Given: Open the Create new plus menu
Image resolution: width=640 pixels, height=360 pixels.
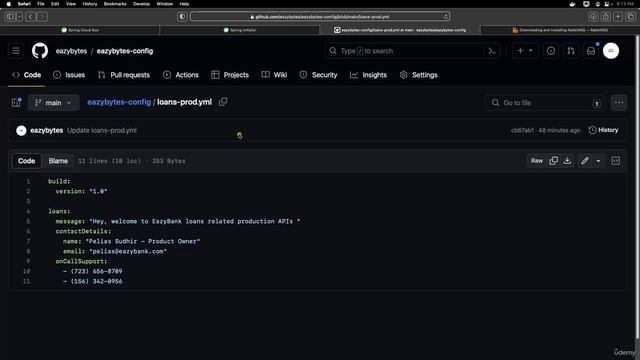Looking at the screenshot, I should pos(524,51).
